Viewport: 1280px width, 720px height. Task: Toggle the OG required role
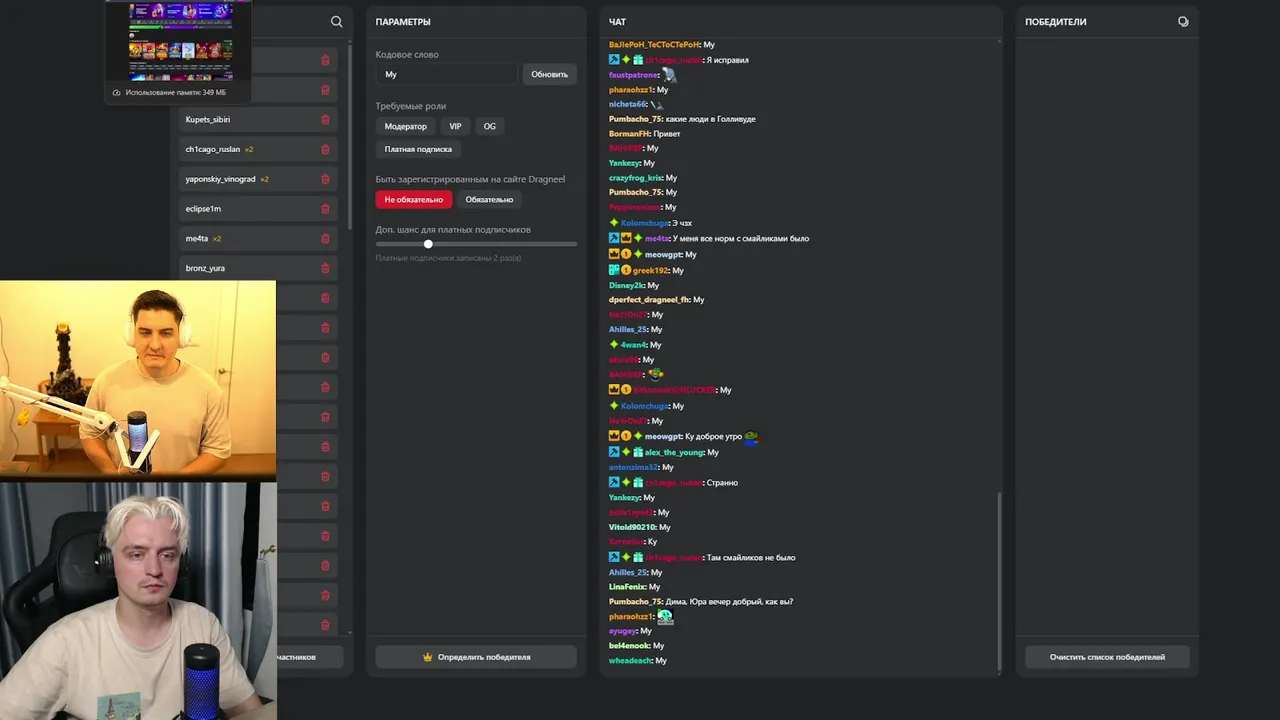click(x=490, y=126)
